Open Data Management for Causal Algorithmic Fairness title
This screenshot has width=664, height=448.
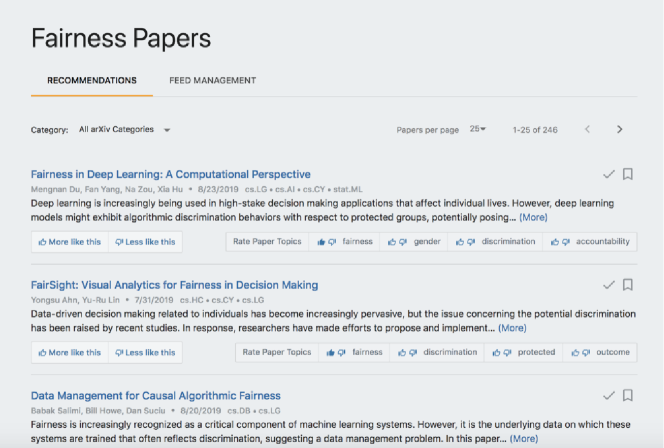(156, 395)
